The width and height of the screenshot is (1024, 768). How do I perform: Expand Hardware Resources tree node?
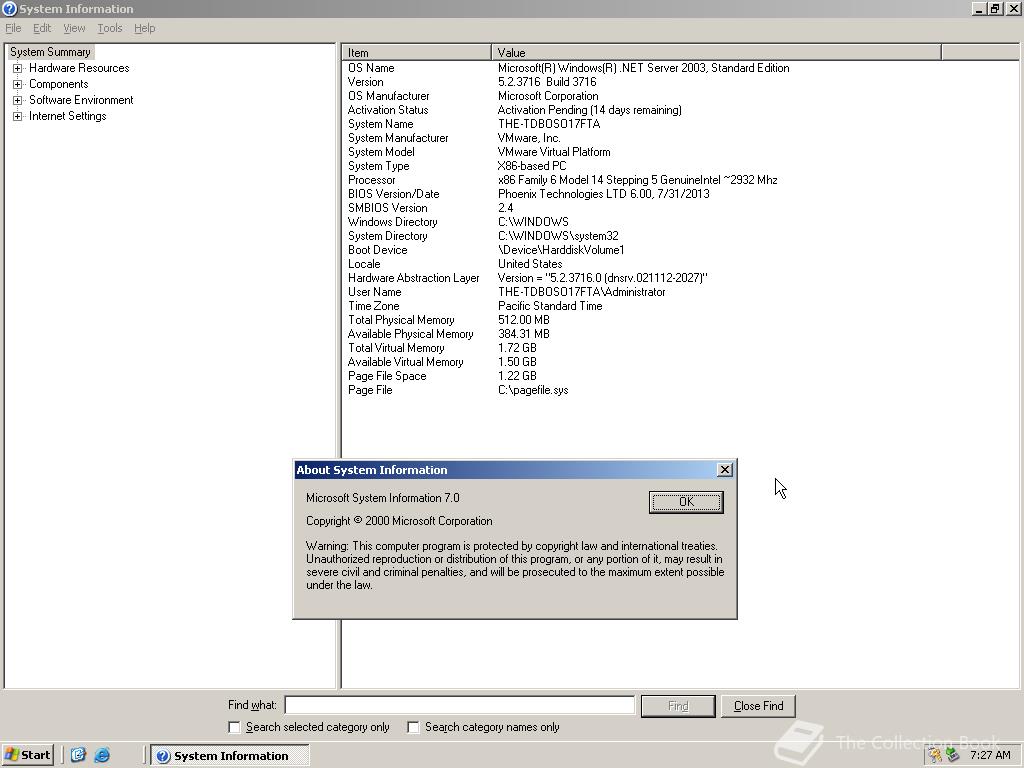18,68
